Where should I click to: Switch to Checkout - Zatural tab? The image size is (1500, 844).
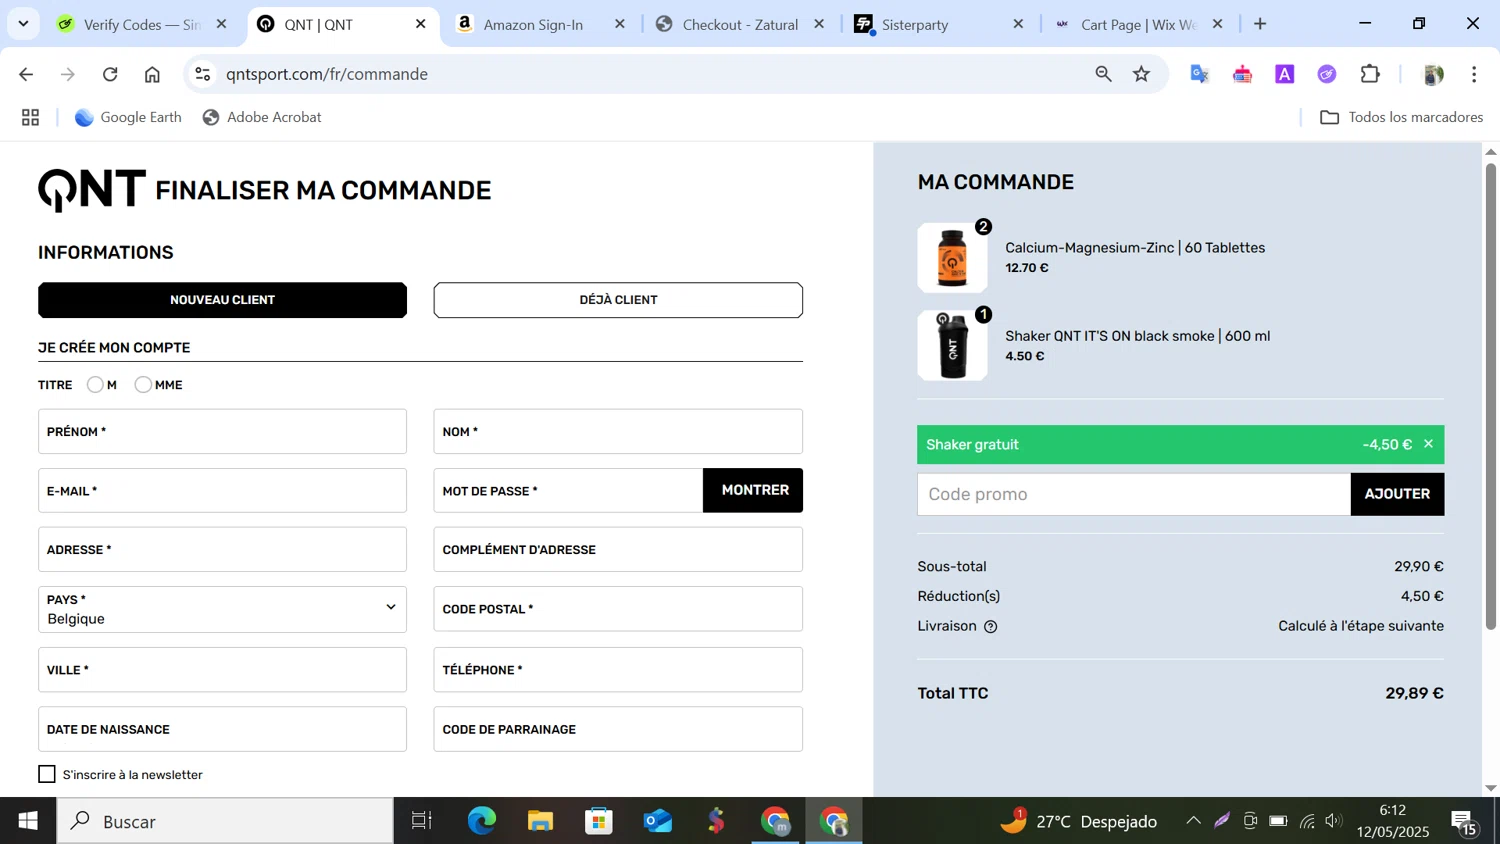(x=740, y=24)
